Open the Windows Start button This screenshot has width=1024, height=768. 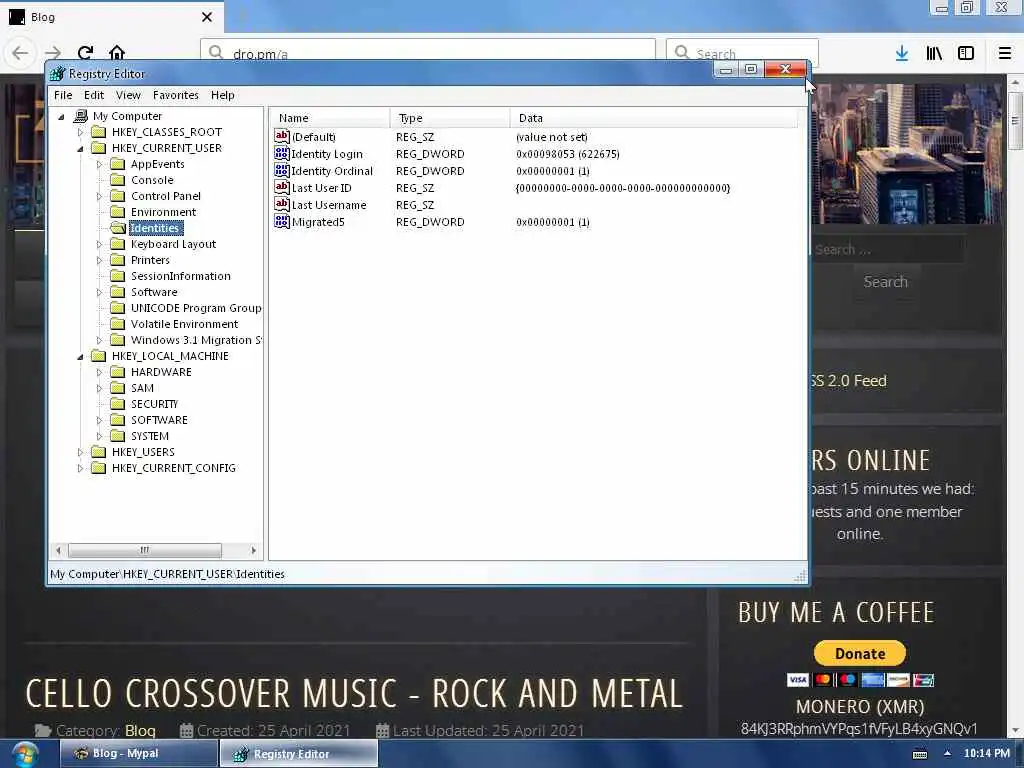click(x=24, y=754)
